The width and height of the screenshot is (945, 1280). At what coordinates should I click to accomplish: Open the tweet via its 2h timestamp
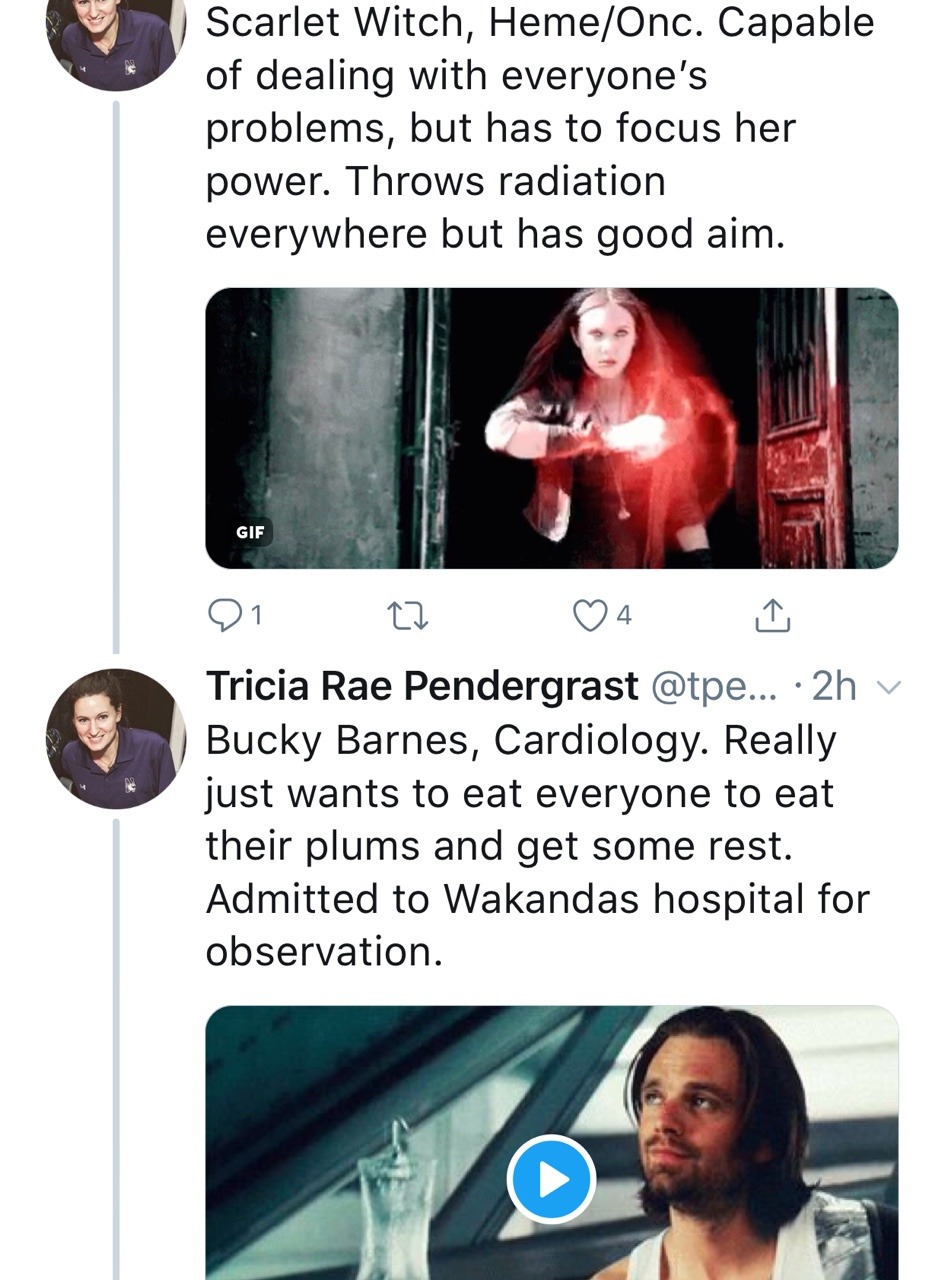pos(834,686)
